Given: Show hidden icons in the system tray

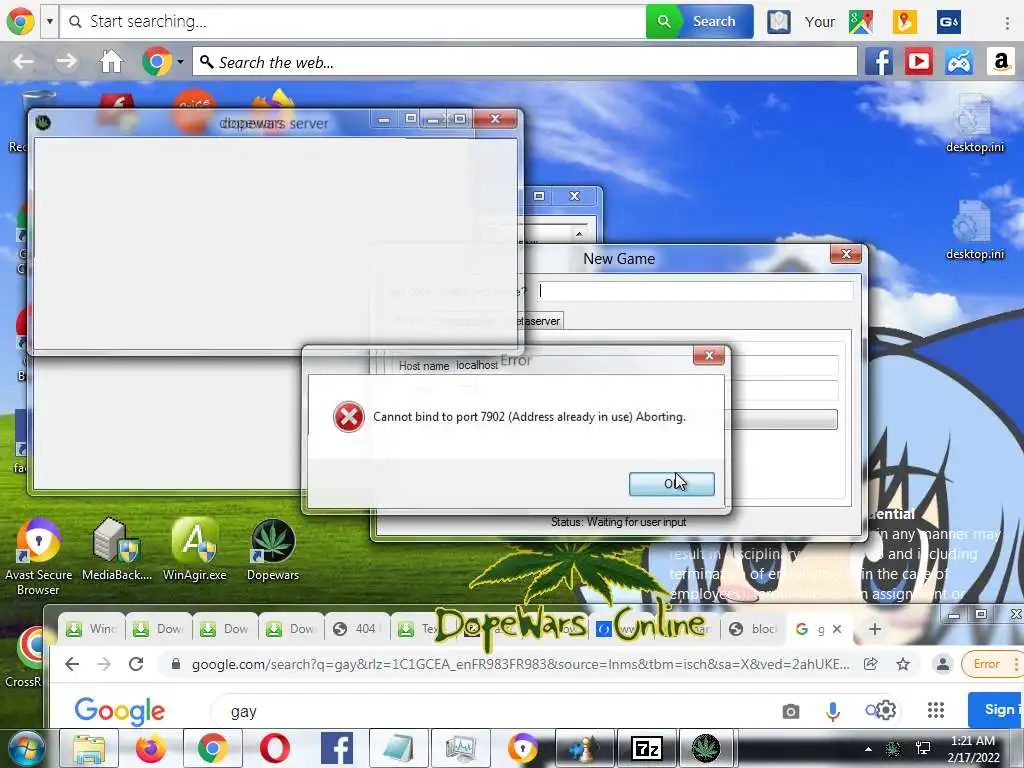Looking at the screenshot, I should pos(868,749).
